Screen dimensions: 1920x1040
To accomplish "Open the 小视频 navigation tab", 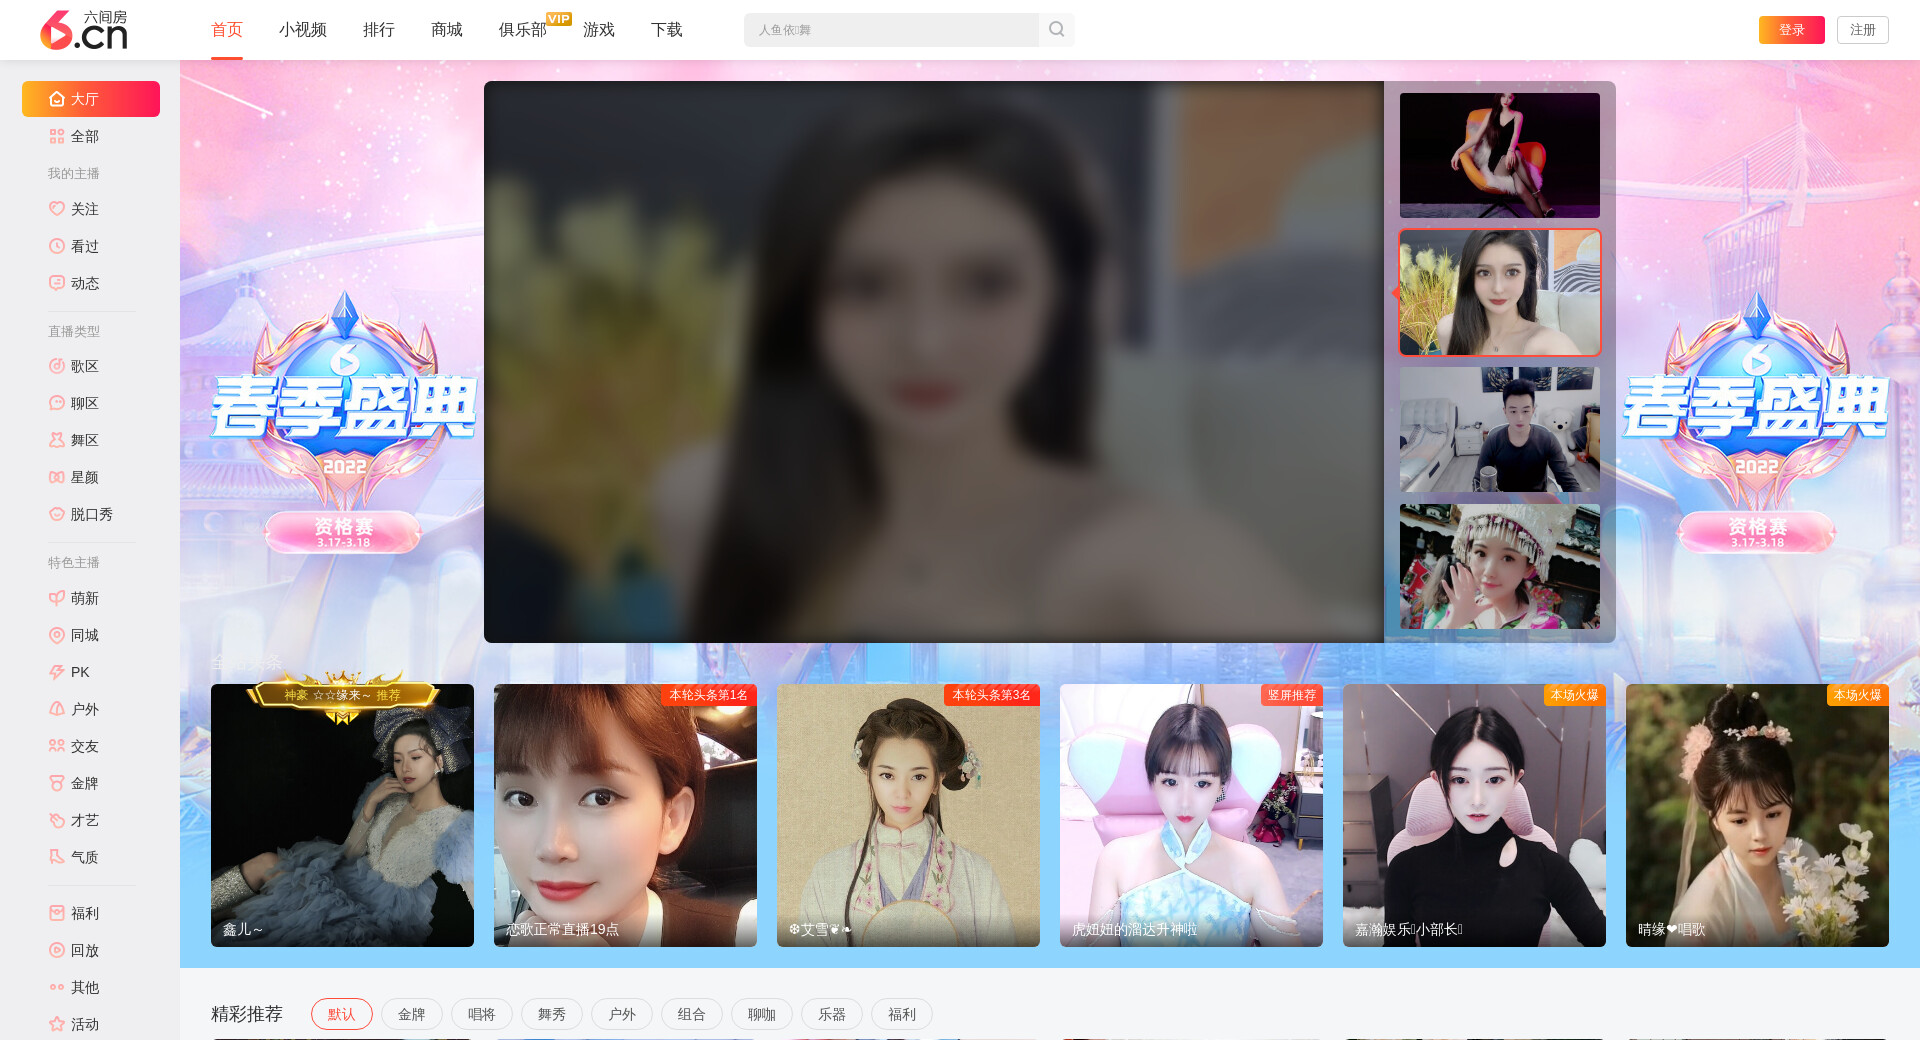I will [x=302, y=30].
